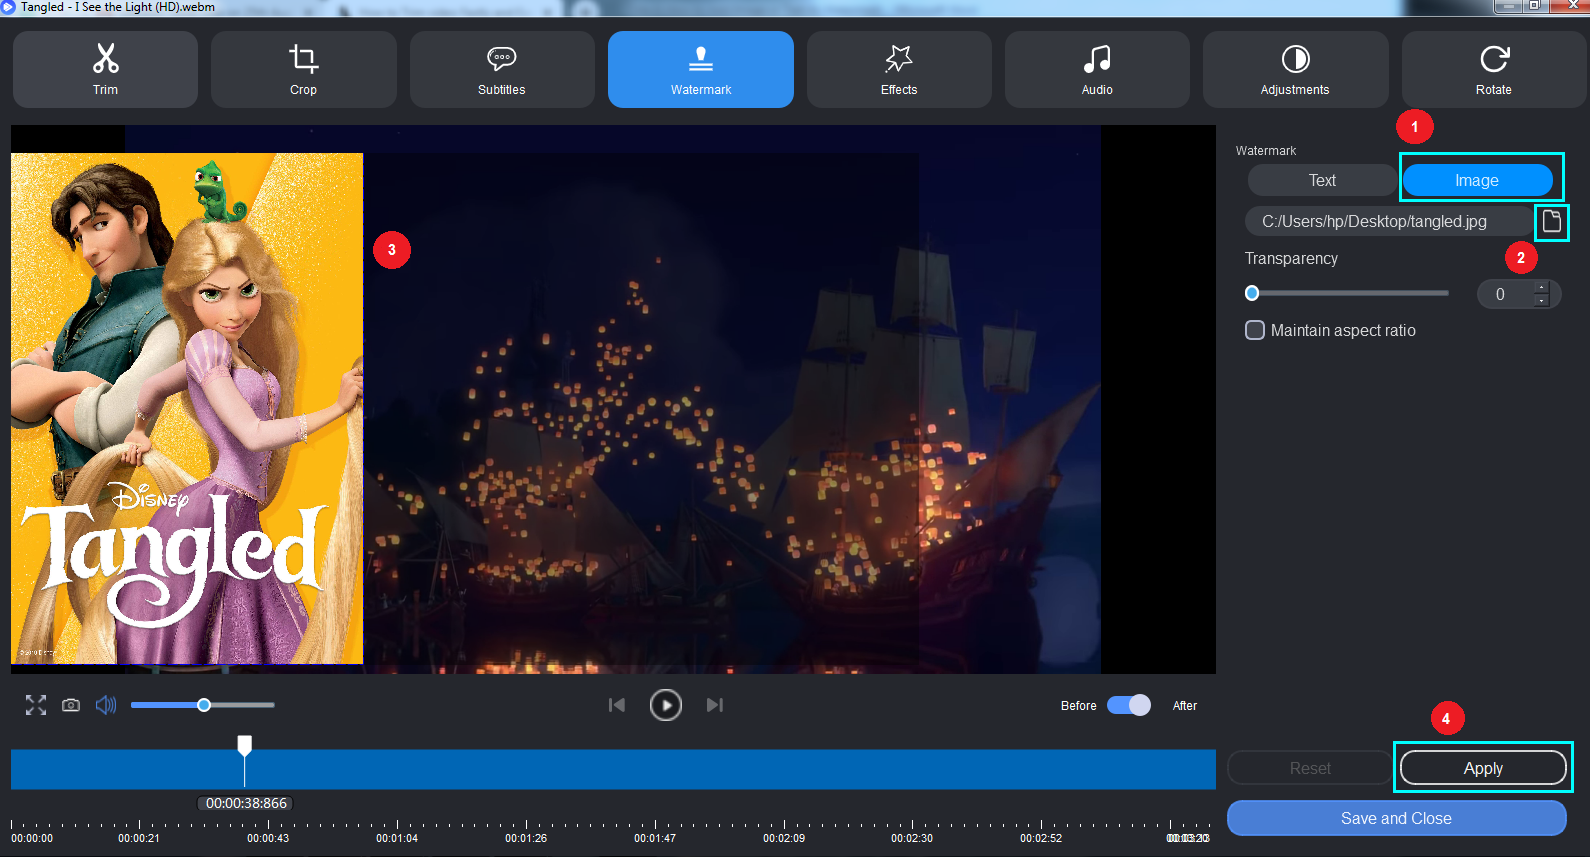Click the fullscreen preview icon
The width and height of the screenshot is (1590, 857).
[36, 705]
